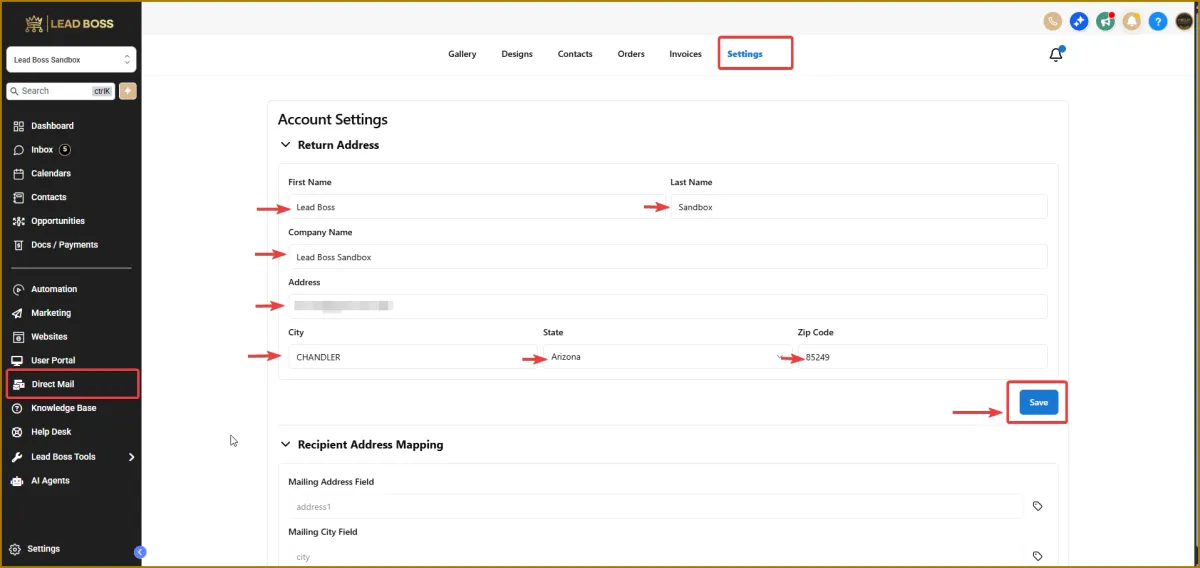Click the notification bell beside Settings tab
The width and height of the screenshot is (1200, 568).
click(x=1056, y=55)
